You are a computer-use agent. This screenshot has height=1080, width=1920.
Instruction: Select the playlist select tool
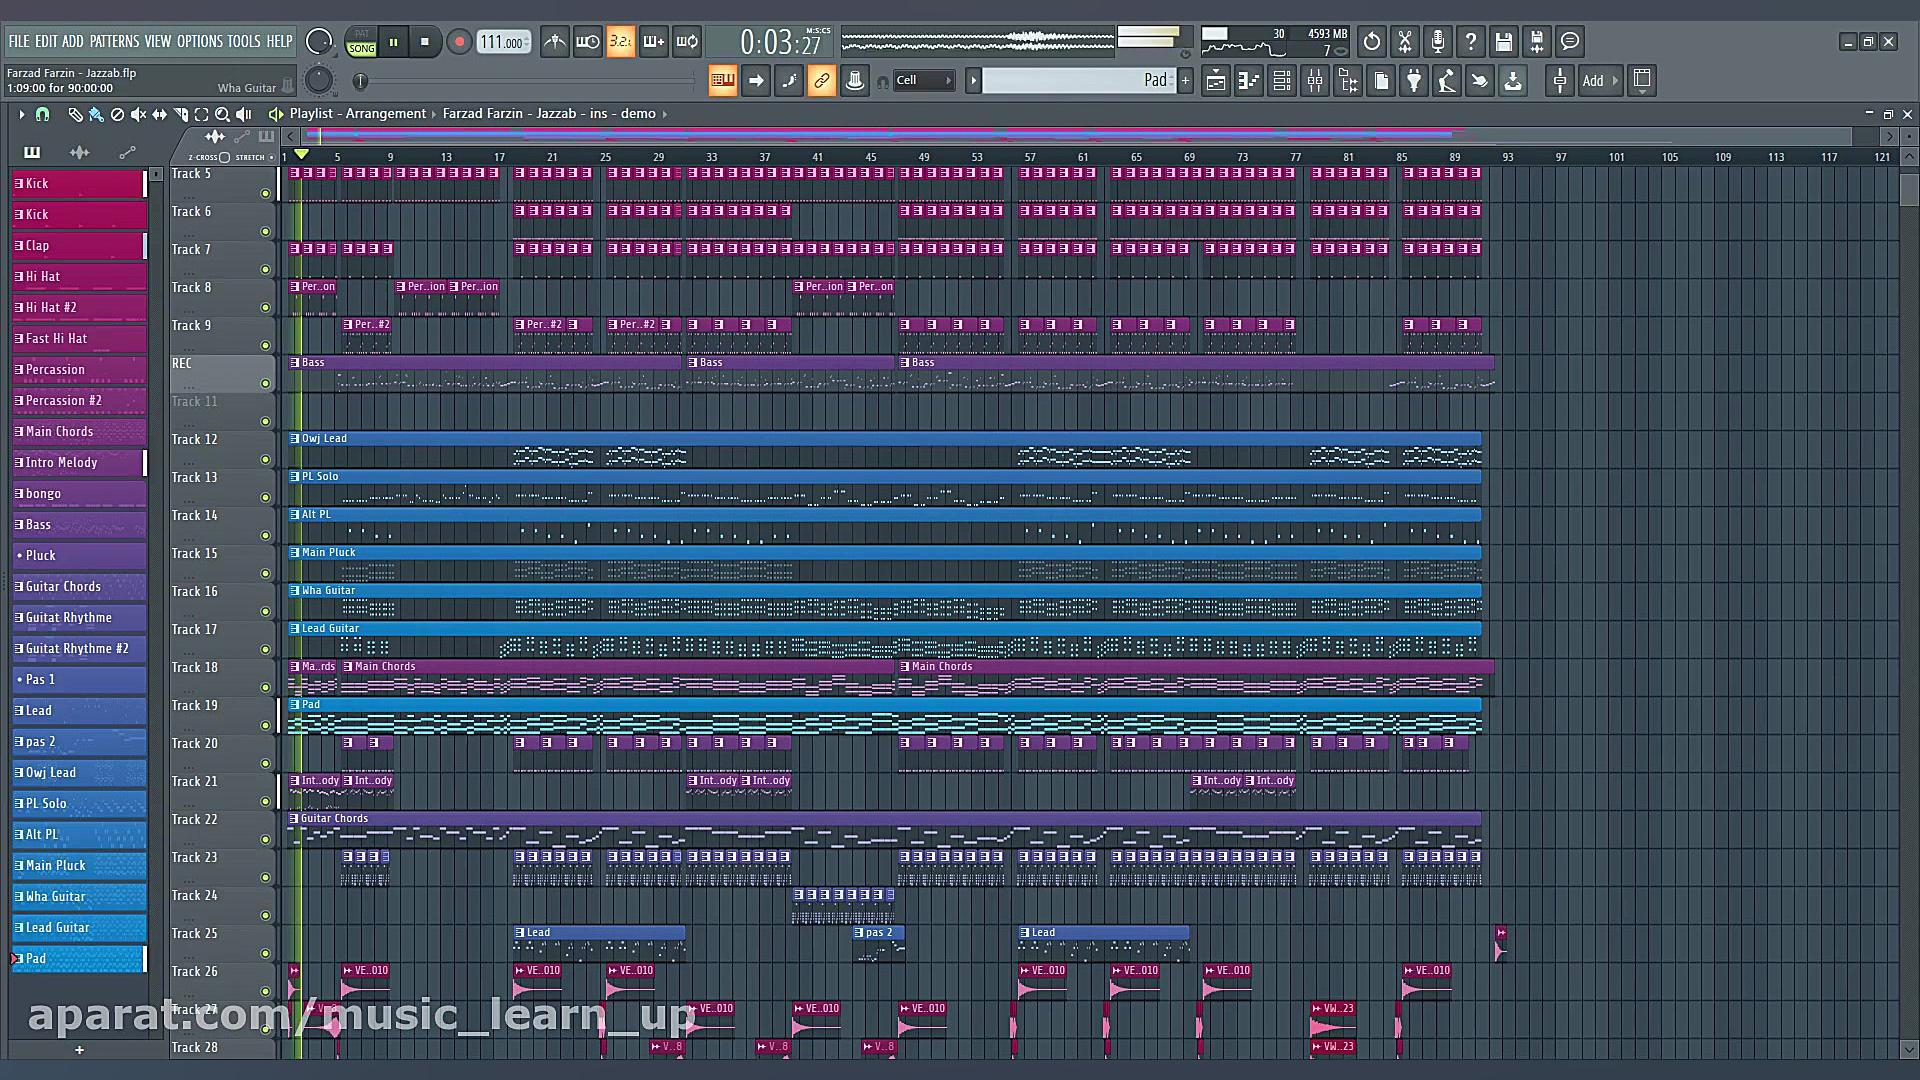(x=201, y=114)
